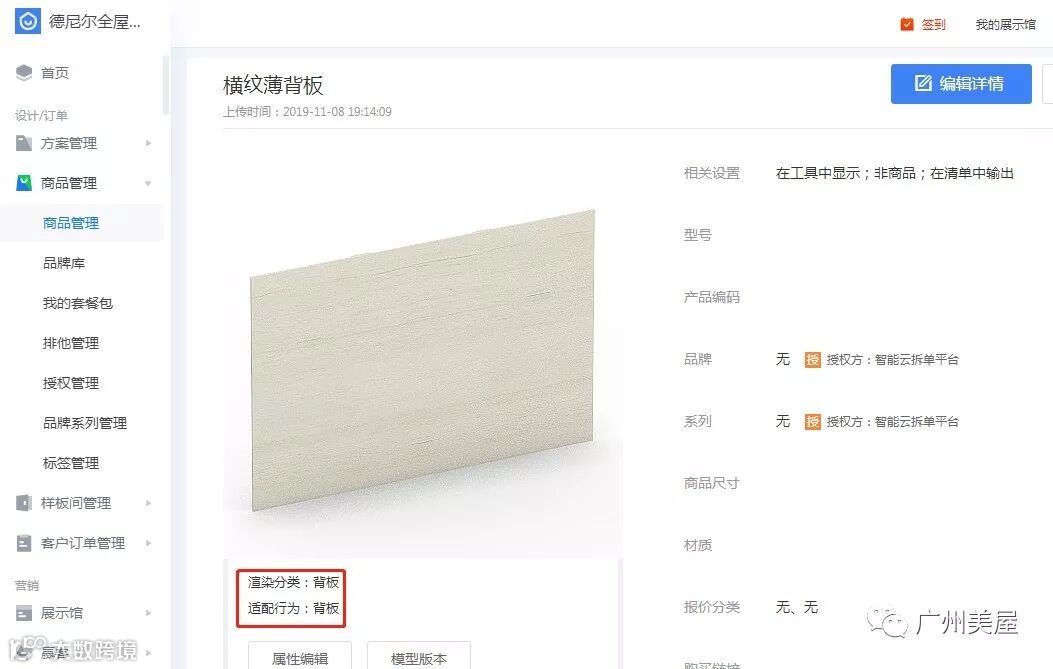The image size is (1053, 669).
Task: Open 标签管理 submenu item
Action: point(71,463)
